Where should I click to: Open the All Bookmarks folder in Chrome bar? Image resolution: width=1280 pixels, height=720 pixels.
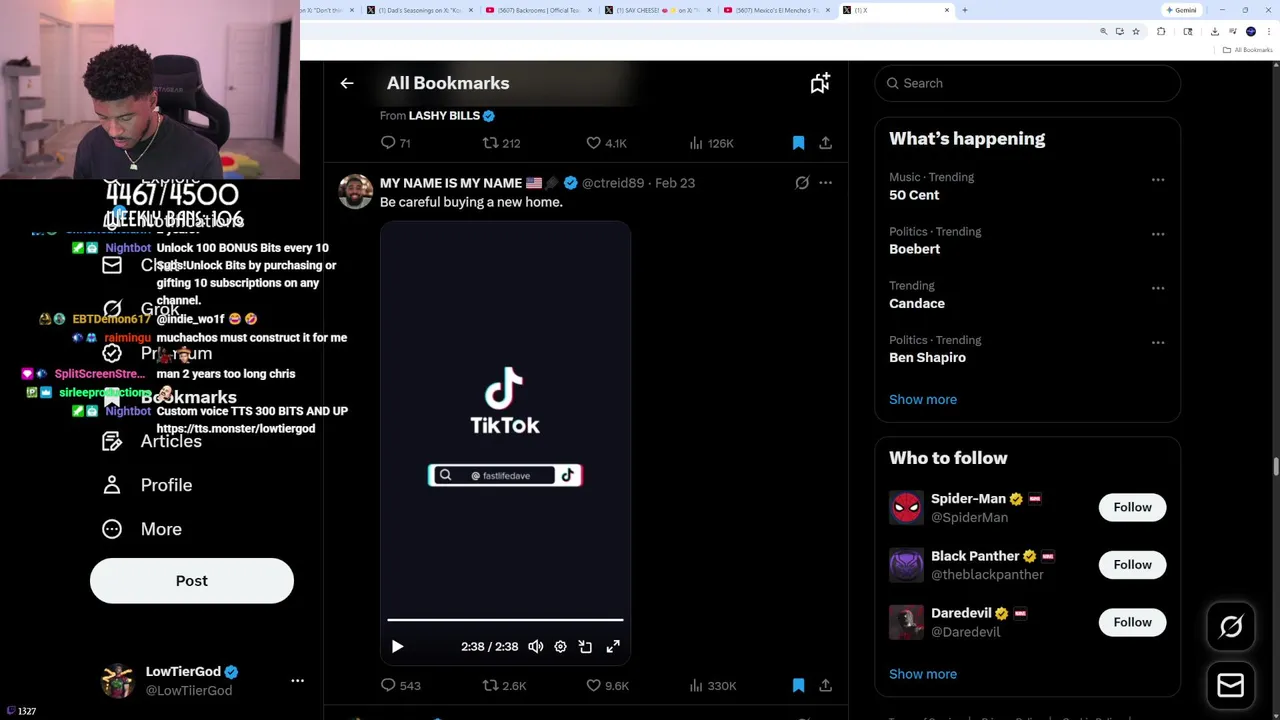(x=1249, y=50)
